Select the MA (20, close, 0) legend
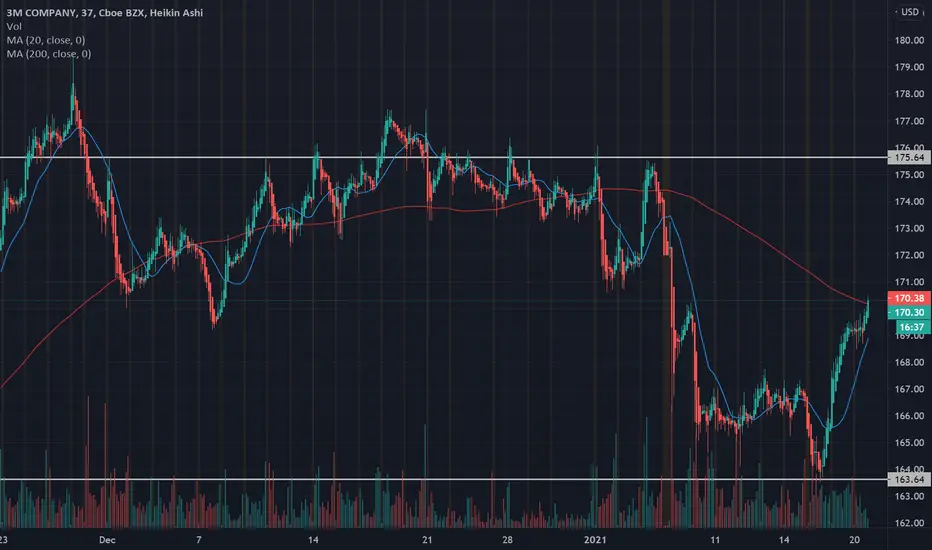 pyautogui.click(x=46, y=40)
